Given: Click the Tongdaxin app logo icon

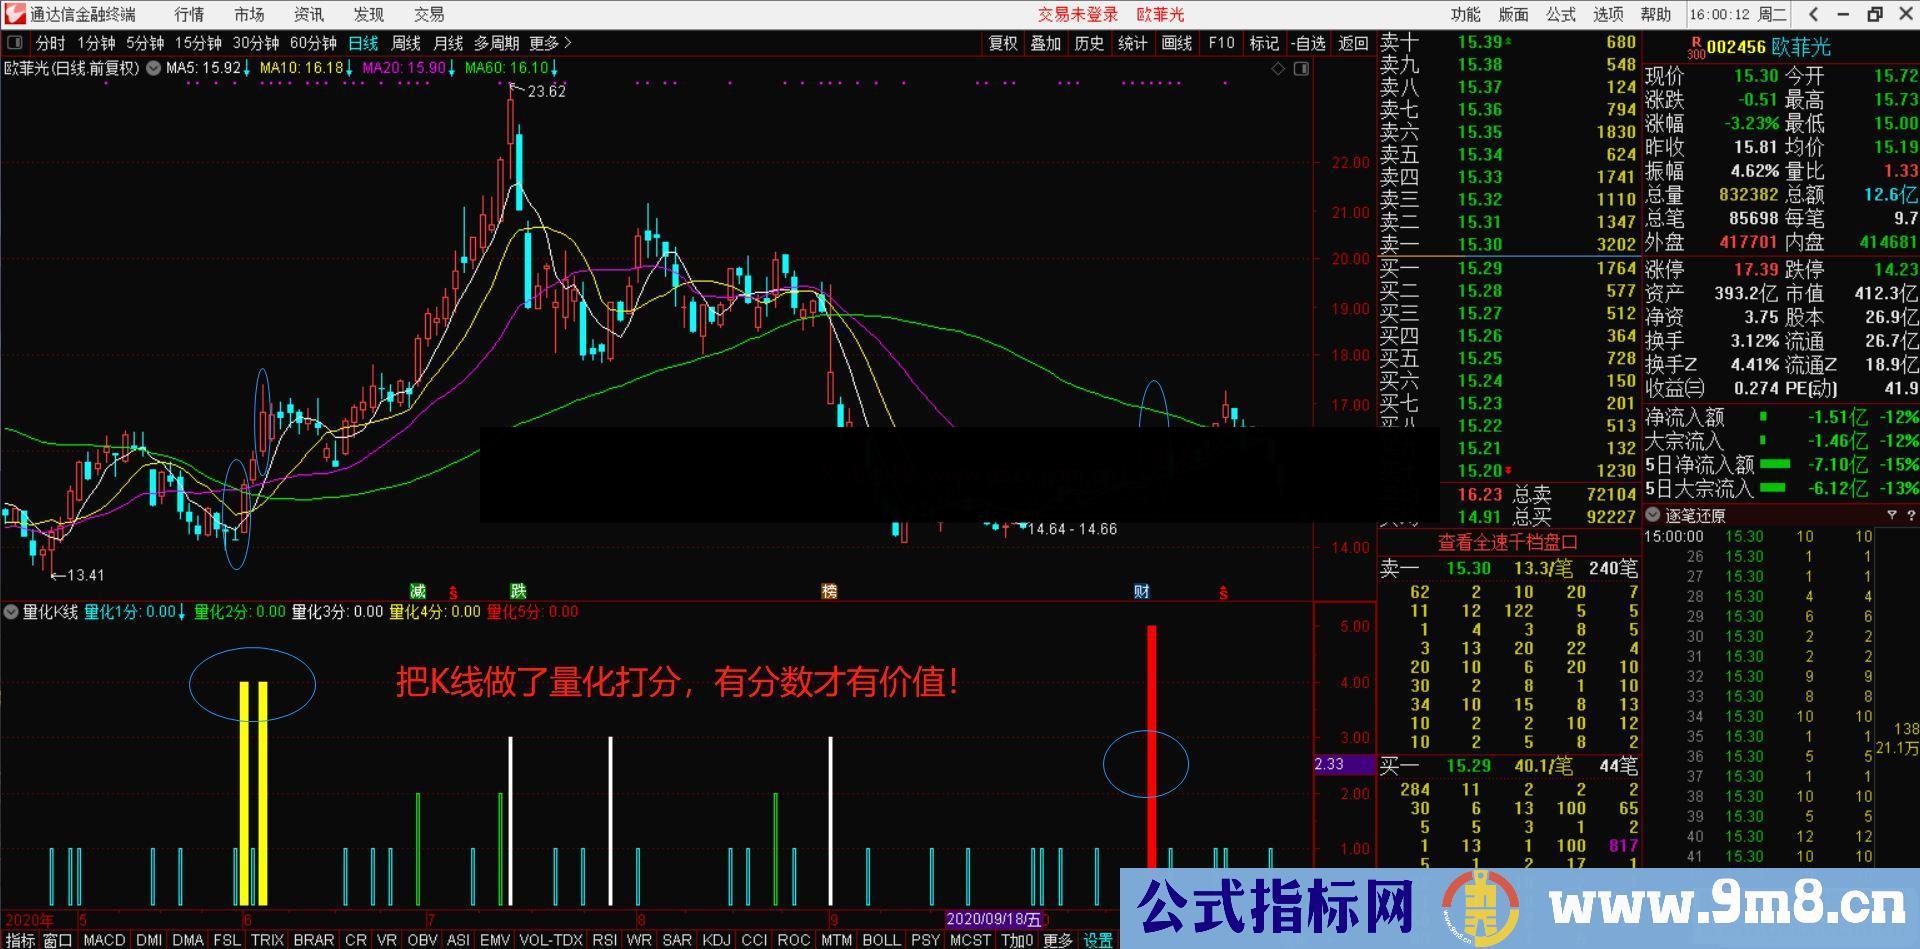Looking at the screenshot, I should coord(13,14).
